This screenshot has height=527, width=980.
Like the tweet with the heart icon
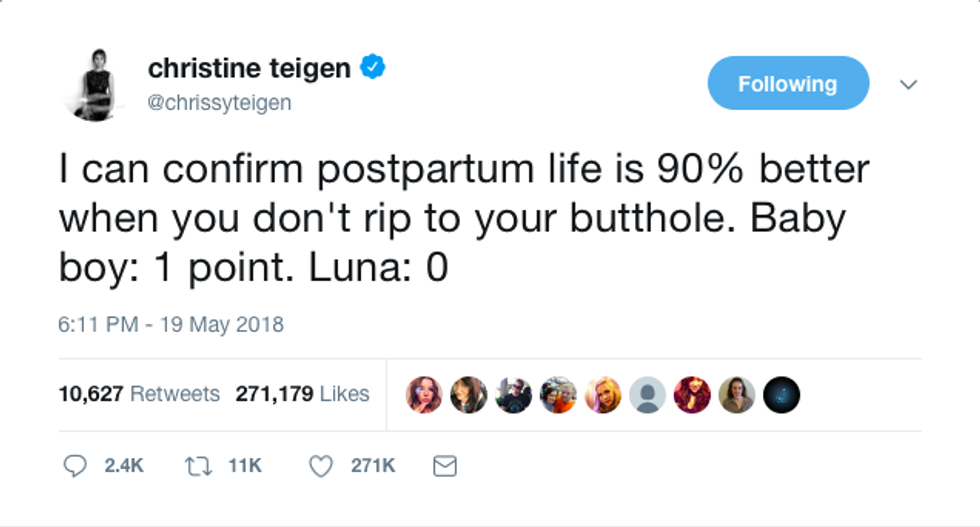point(320,466)
